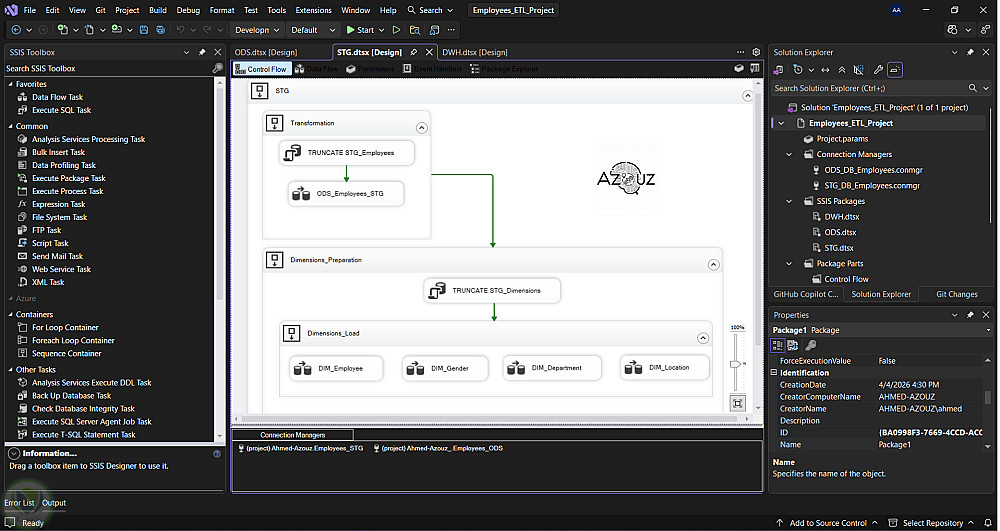Screen dimensions: 1000x531
Task: Click Add to Source Control in status bar
Action: pos(826,523)
